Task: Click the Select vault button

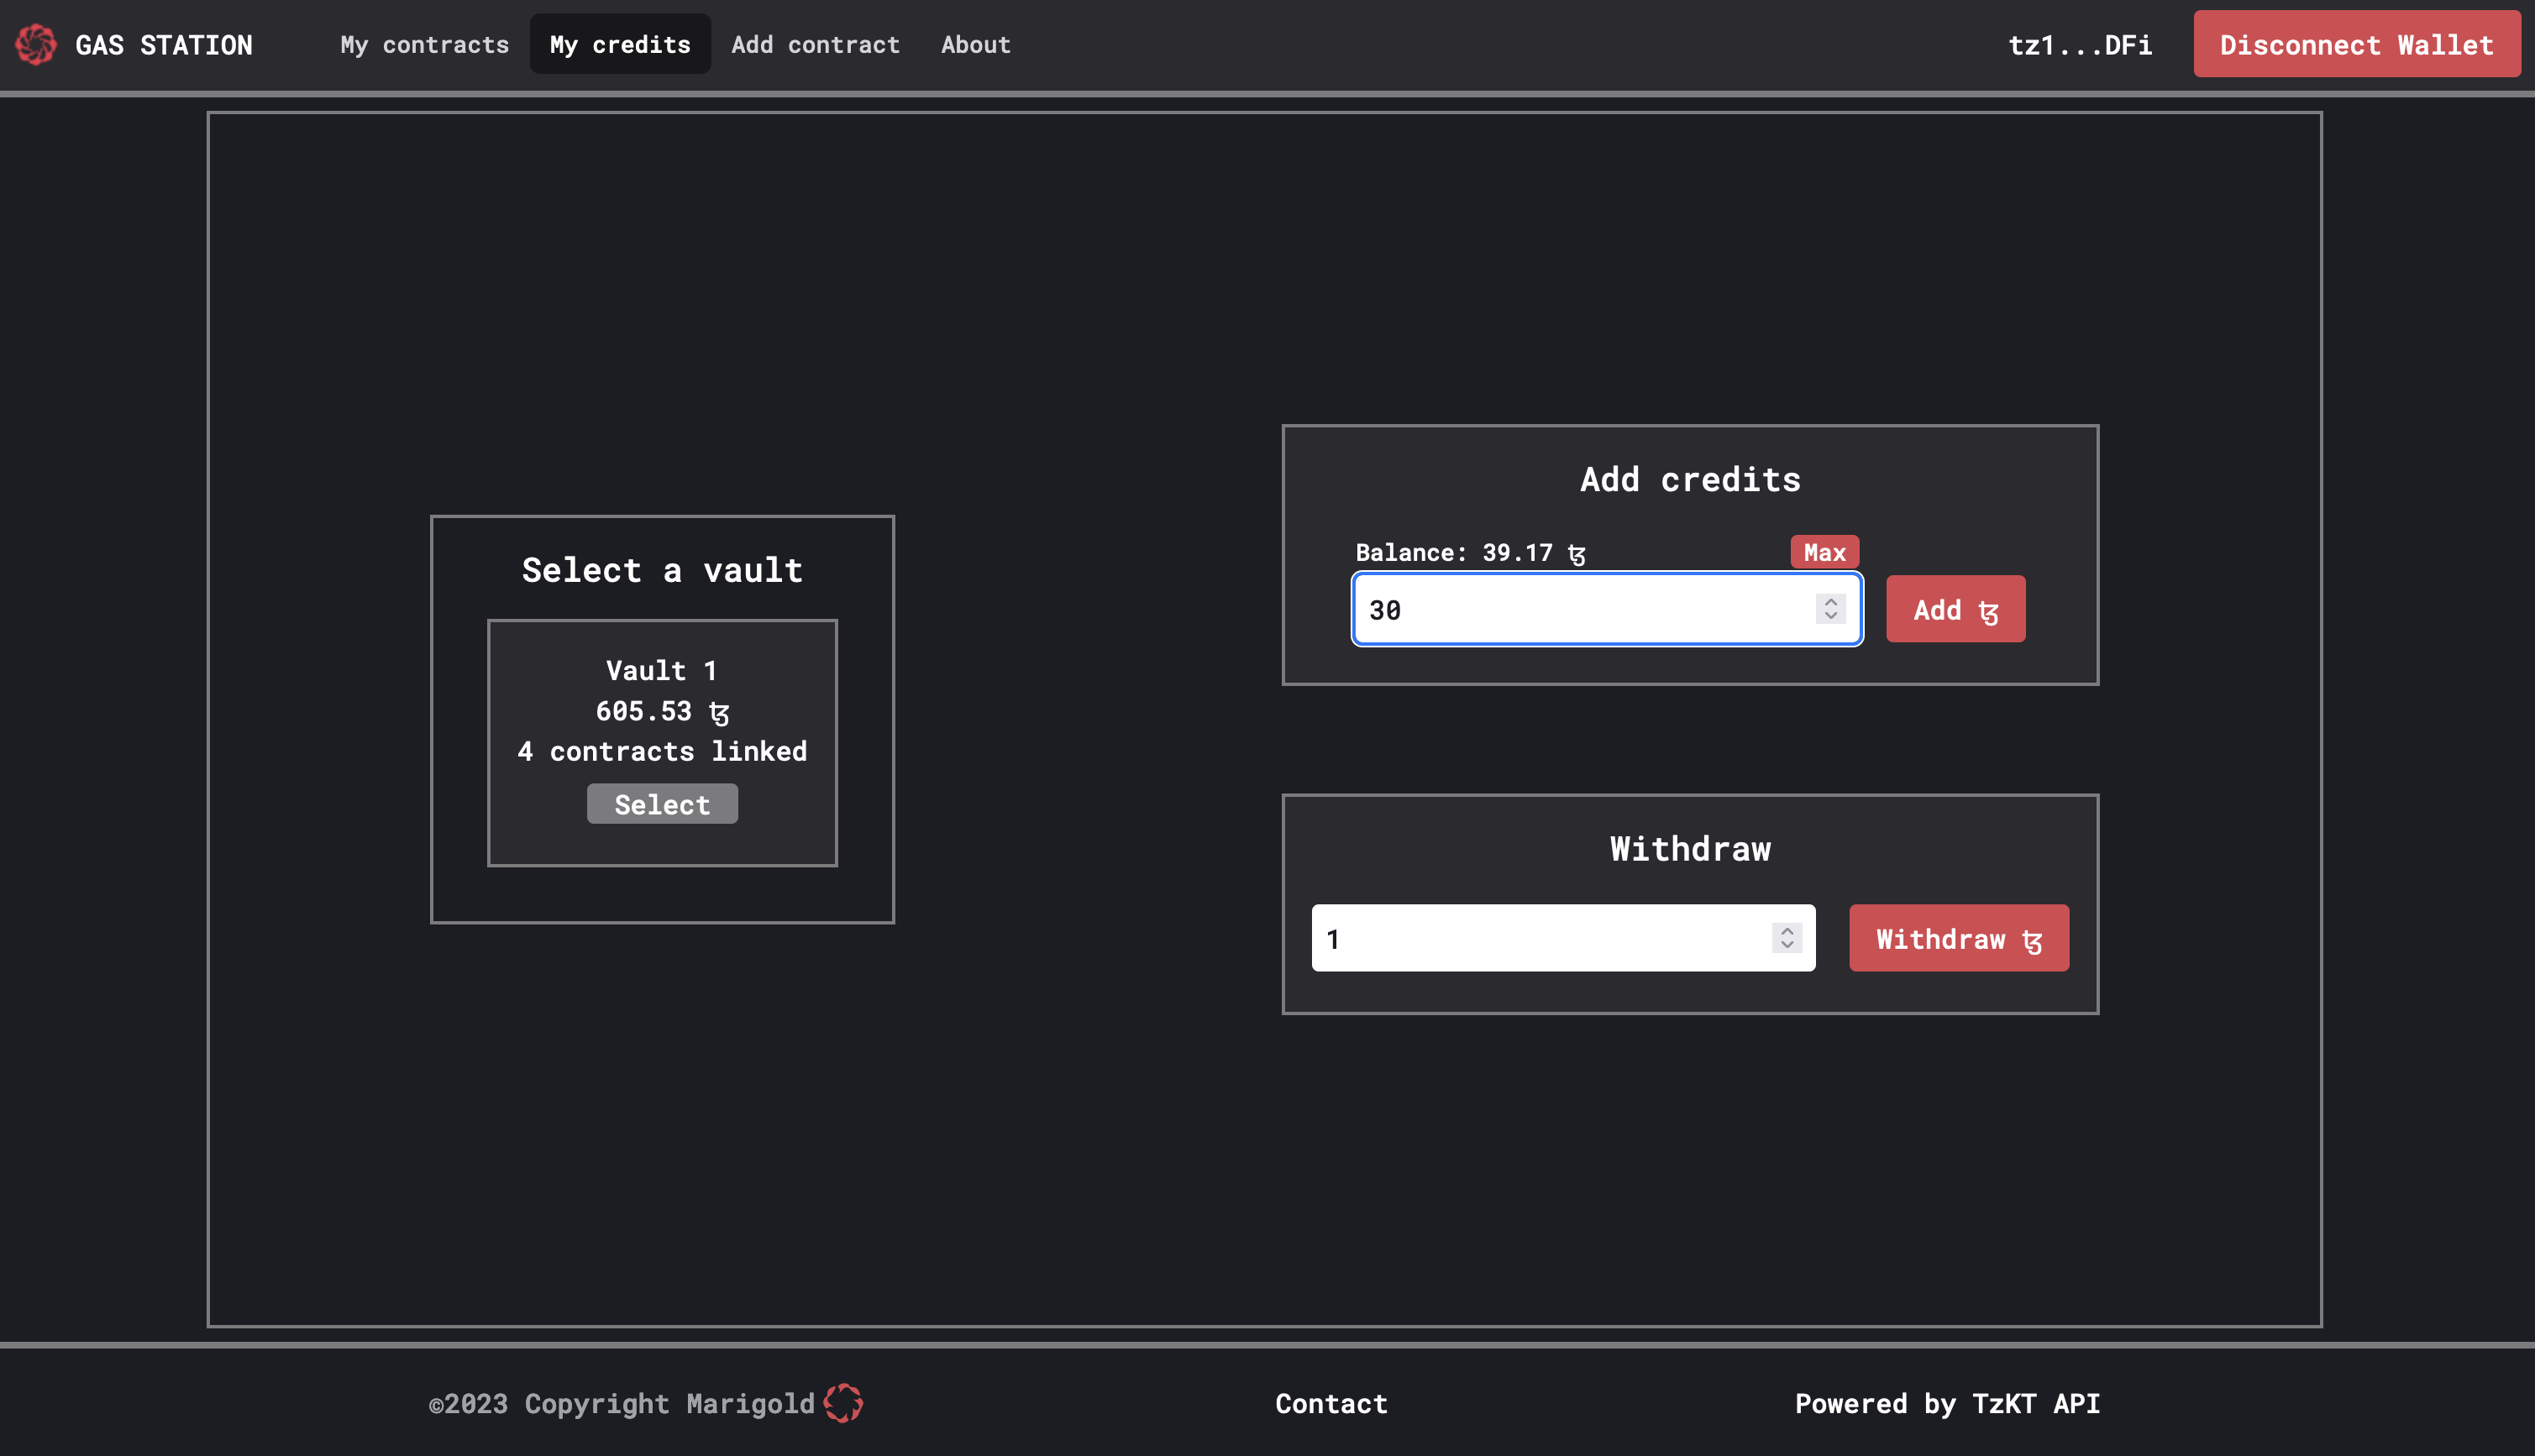Action: tap(662, 802)
